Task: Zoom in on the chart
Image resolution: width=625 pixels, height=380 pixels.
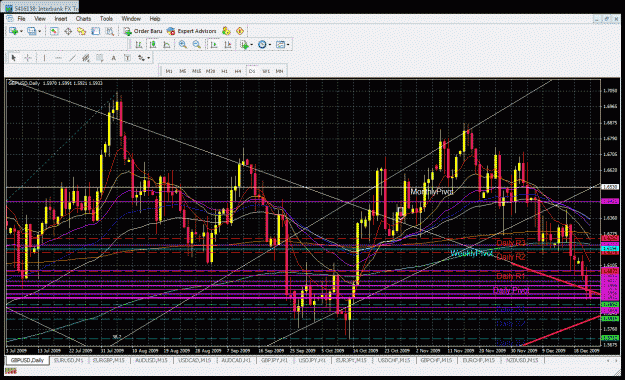Action: click(x=183, y=45)
